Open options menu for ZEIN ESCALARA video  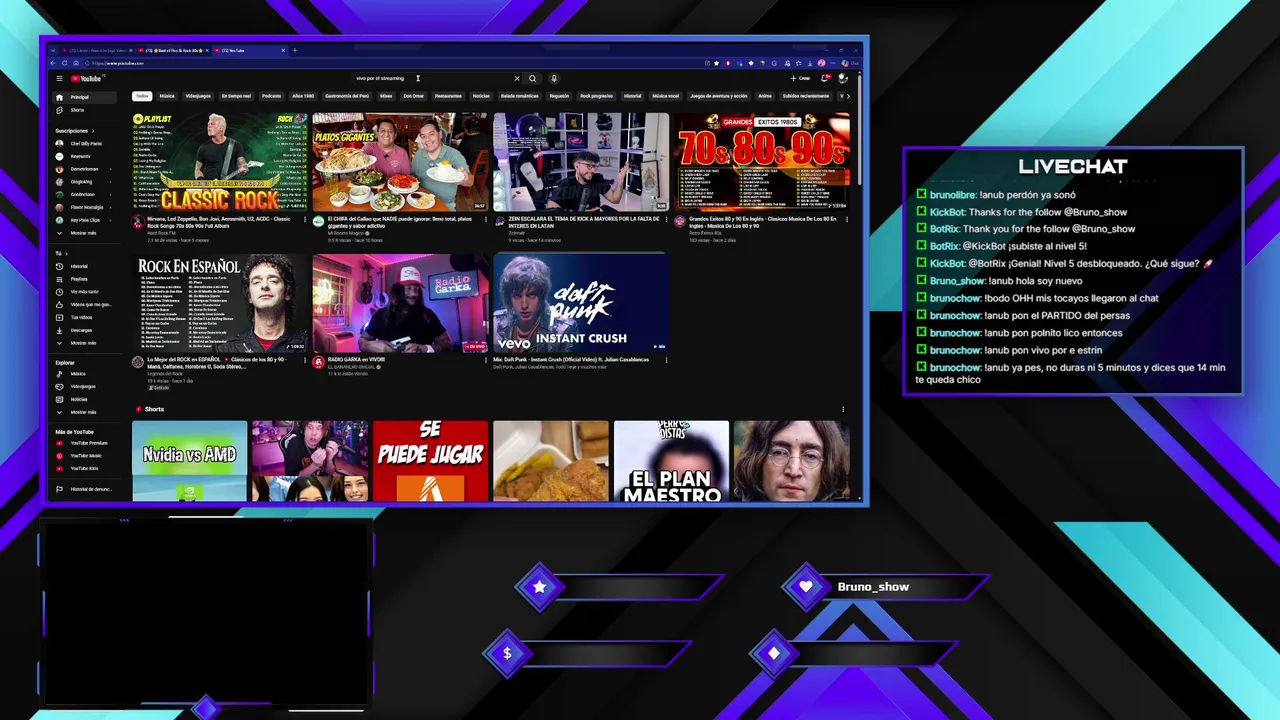click(x=666, y=219)
